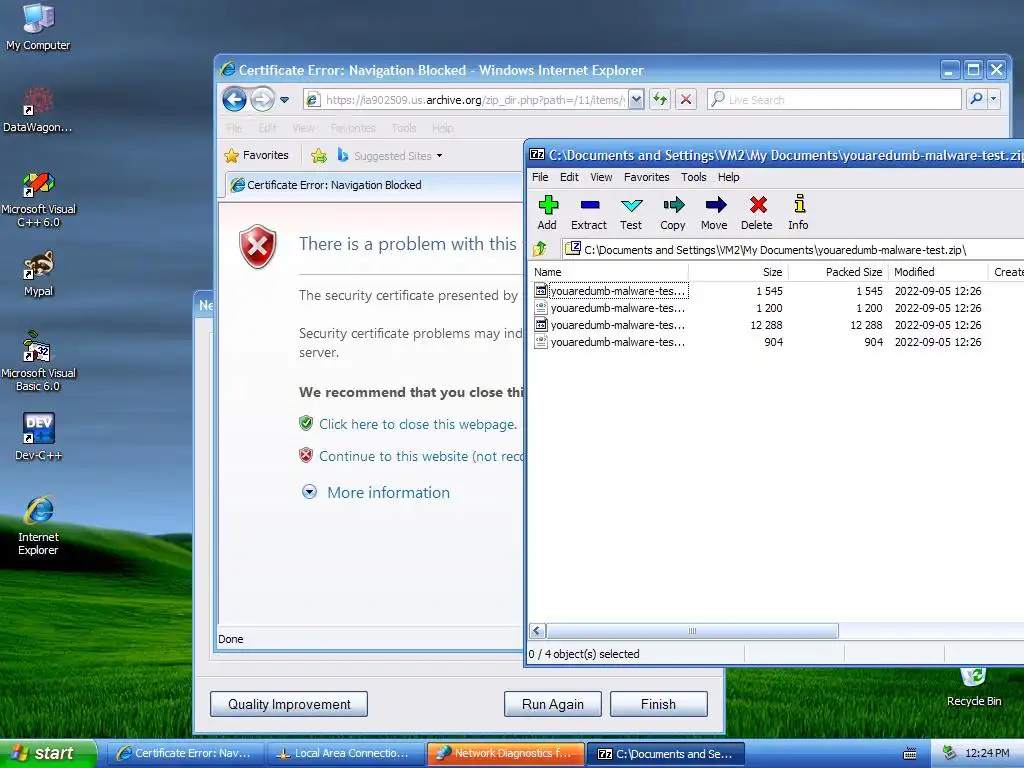Expand the search provider dropdown
Image resolution: width=1024 pixels, height=768 pixels.
click(993, 99)
